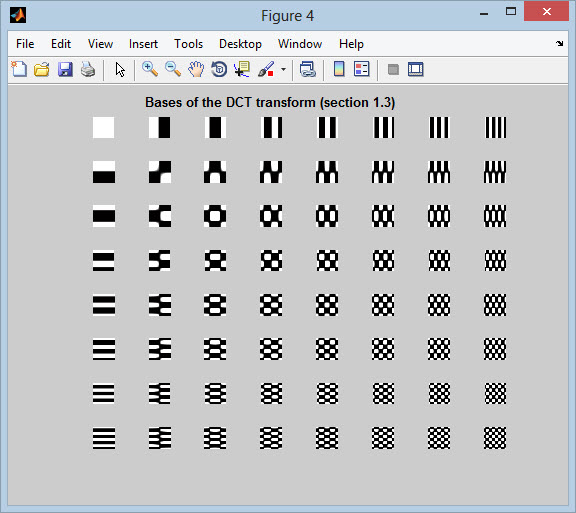Insert a legend using the toolbar icon
This screenshot has width=576, height=513.
pyautogui.click(x=361, y=69)
